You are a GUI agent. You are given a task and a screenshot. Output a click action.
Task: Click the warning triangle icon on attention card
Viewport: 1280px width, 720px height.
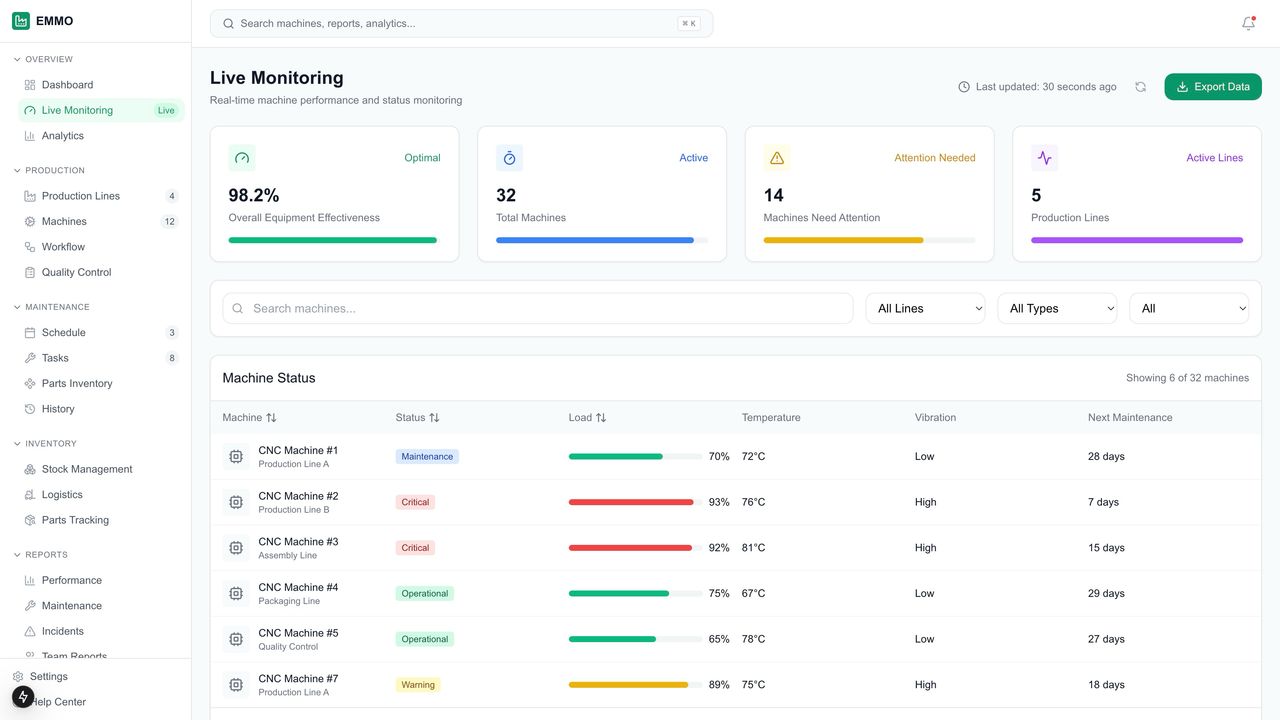click(777, 158)
